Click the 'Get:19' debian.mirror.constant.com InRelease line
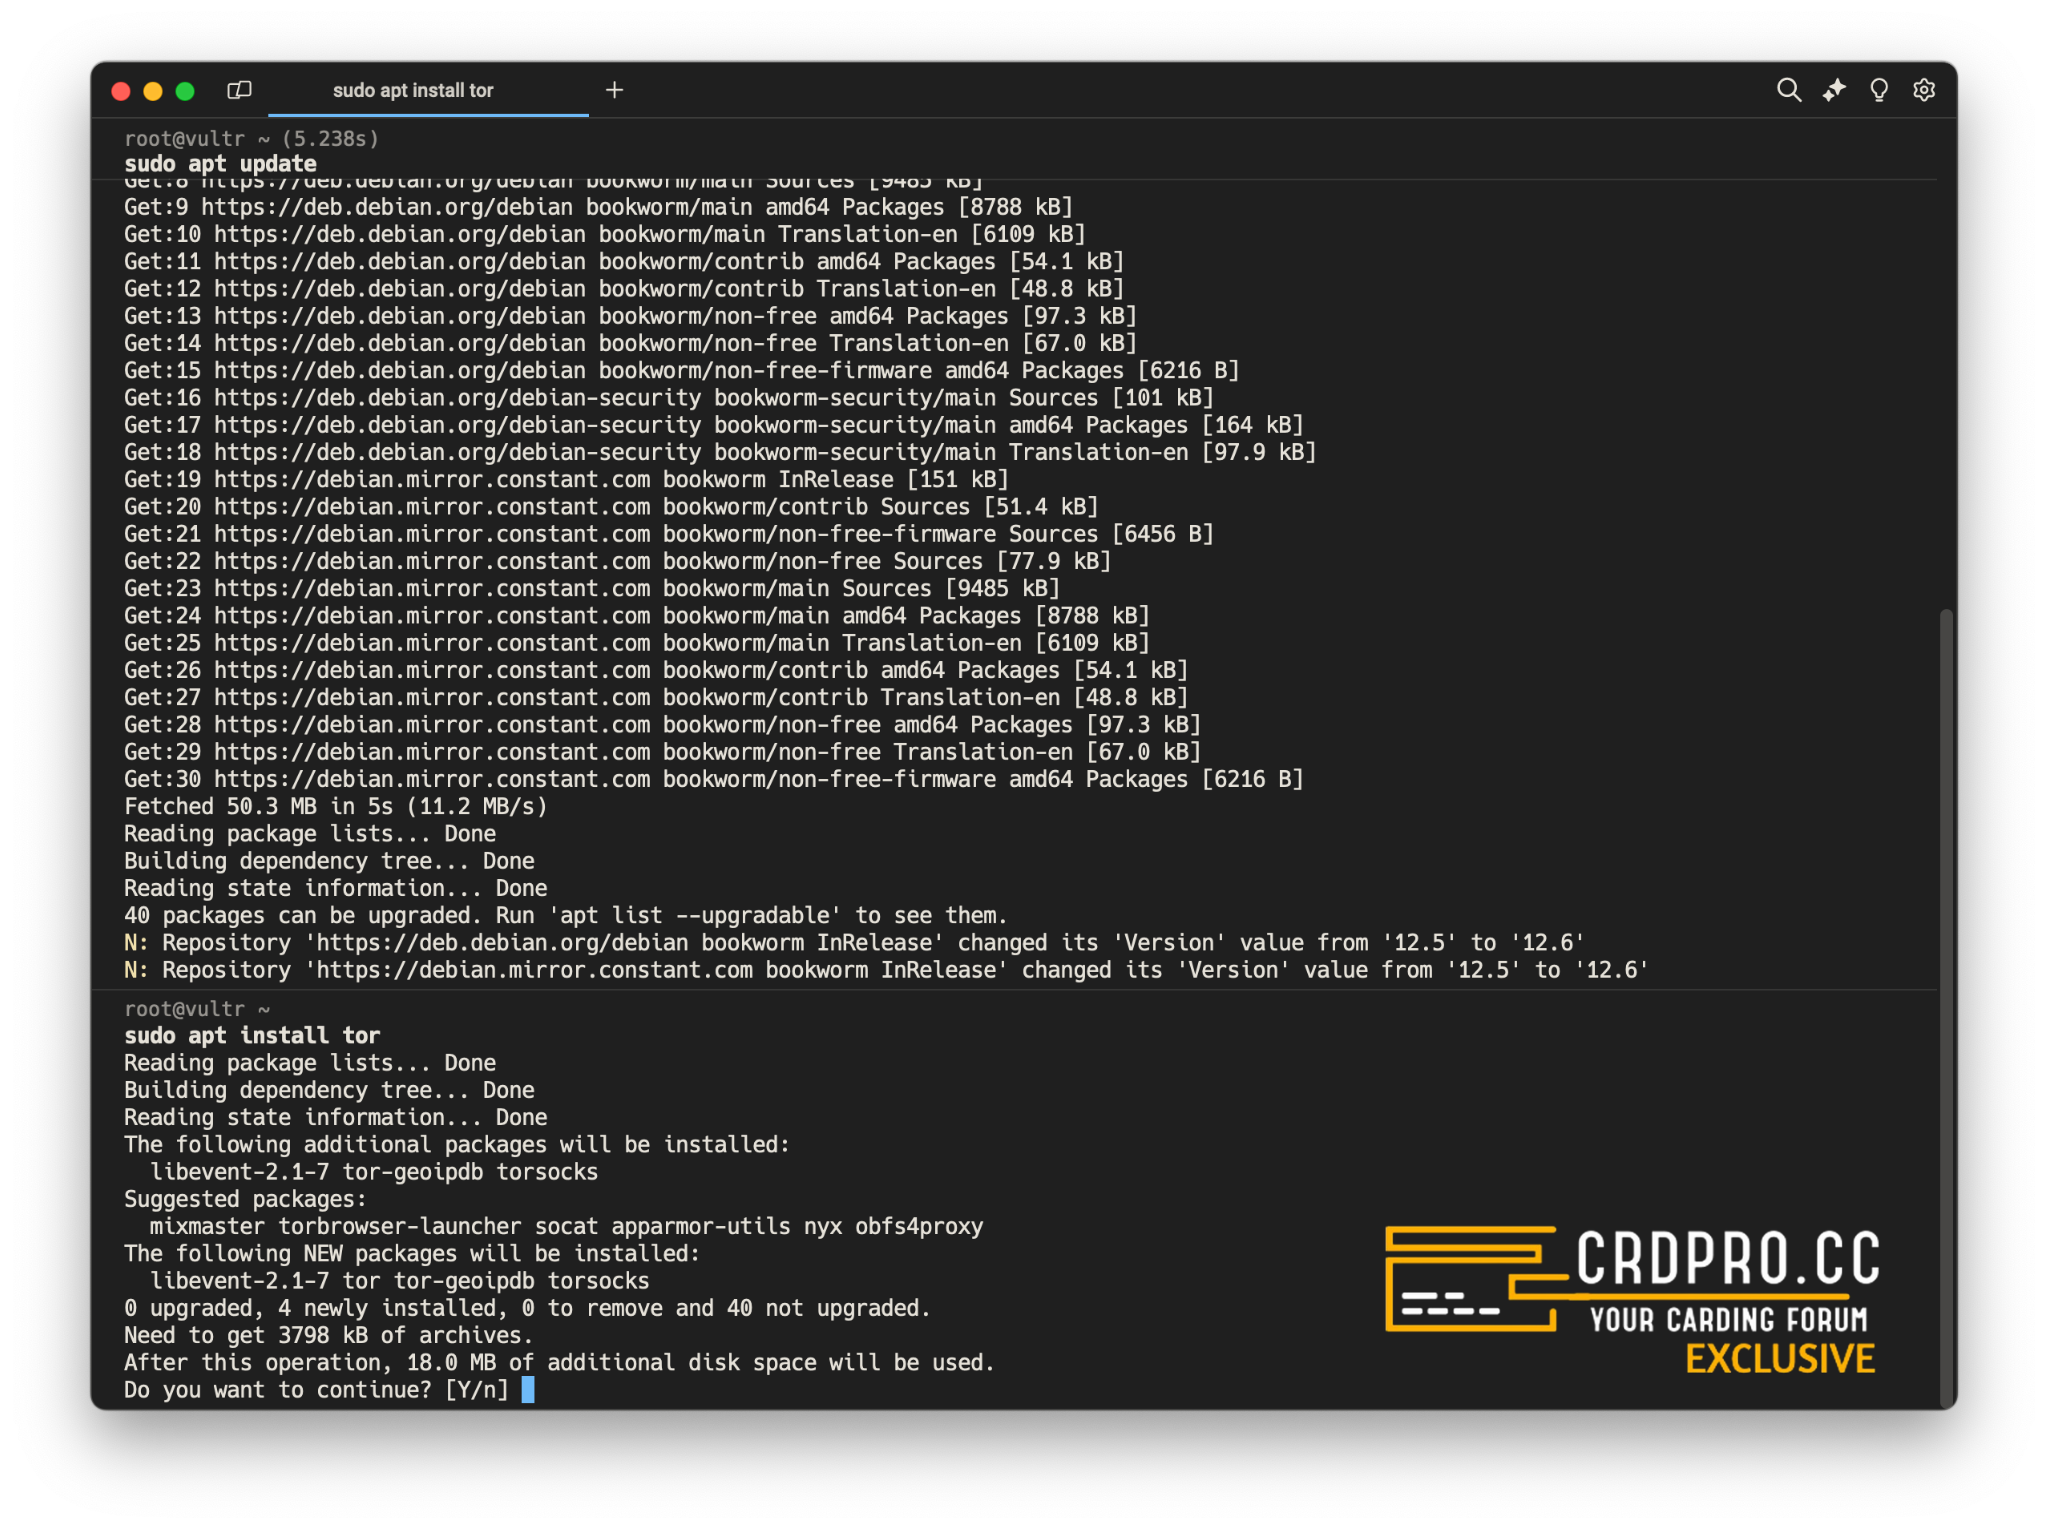The image size is (2048, 1529). (x=565, y=479)
